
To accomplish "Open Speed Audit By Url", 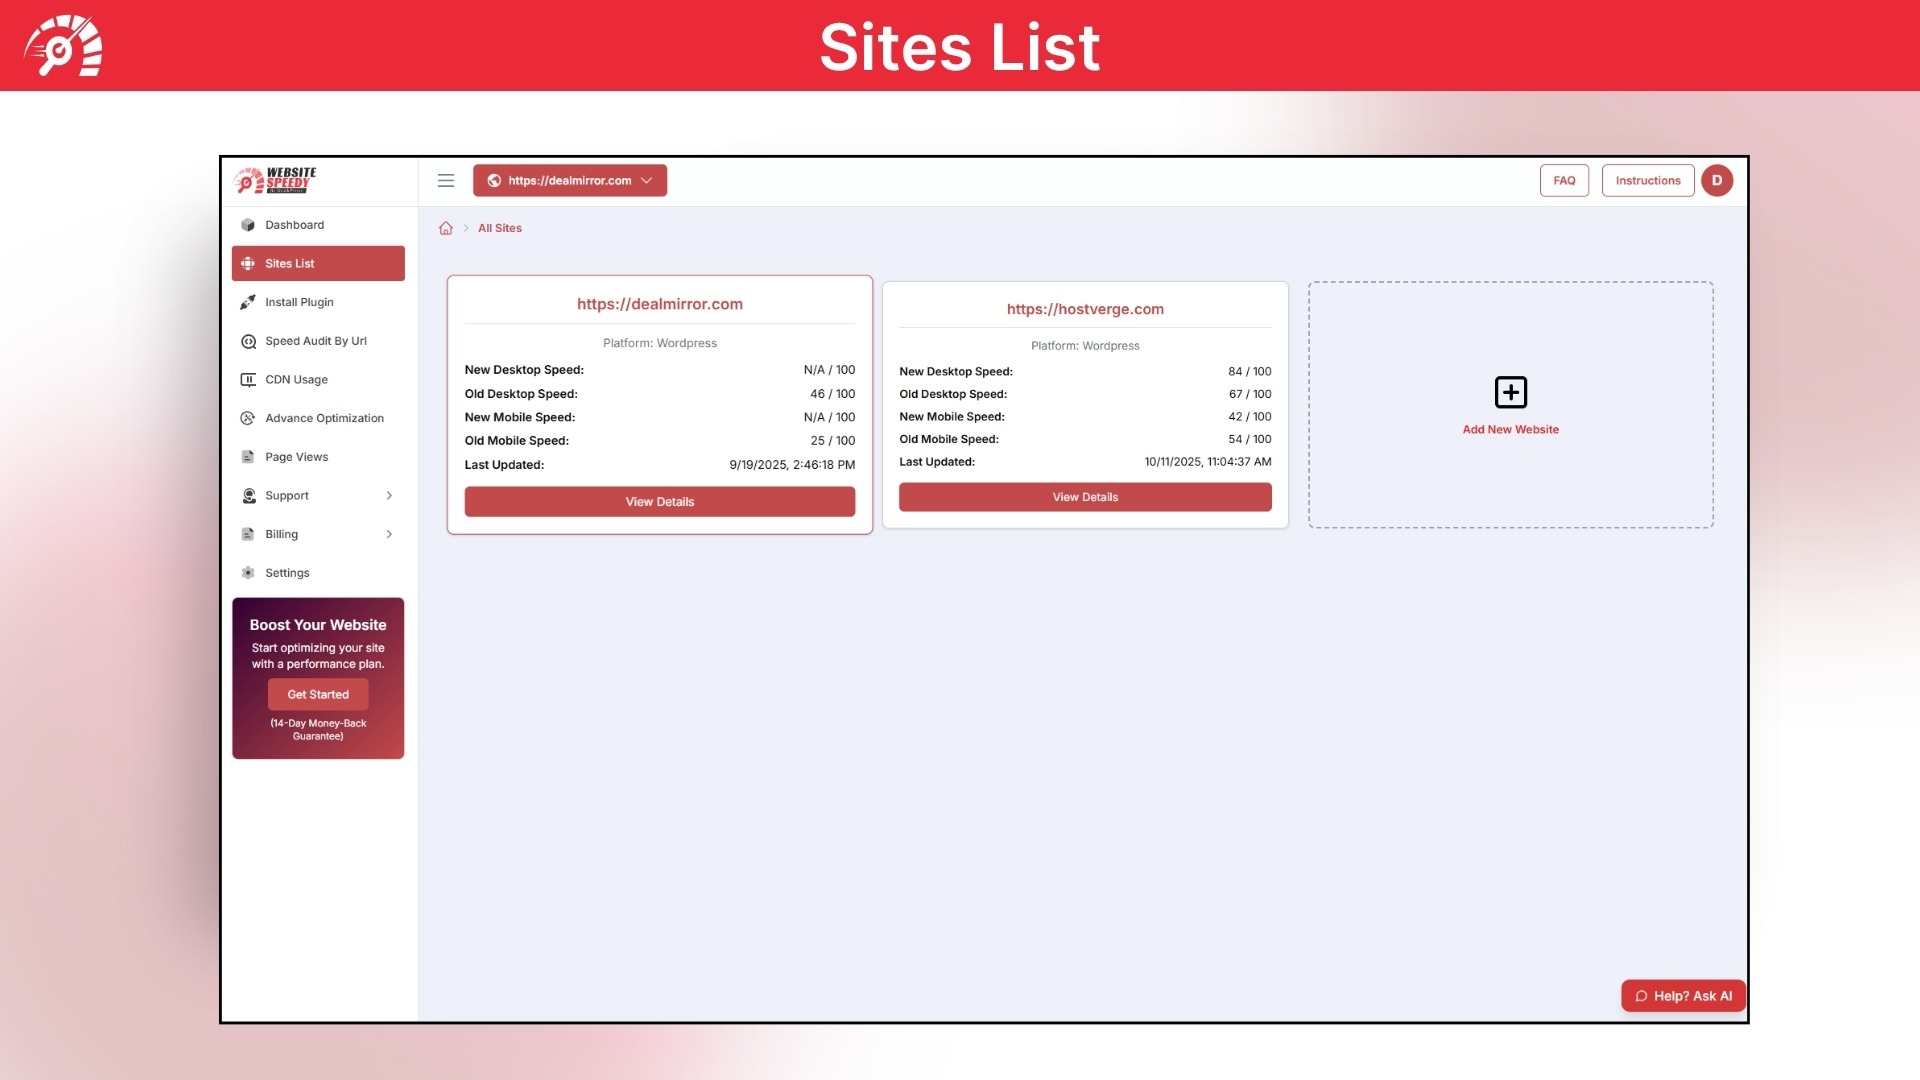I will tap(315, 340).
